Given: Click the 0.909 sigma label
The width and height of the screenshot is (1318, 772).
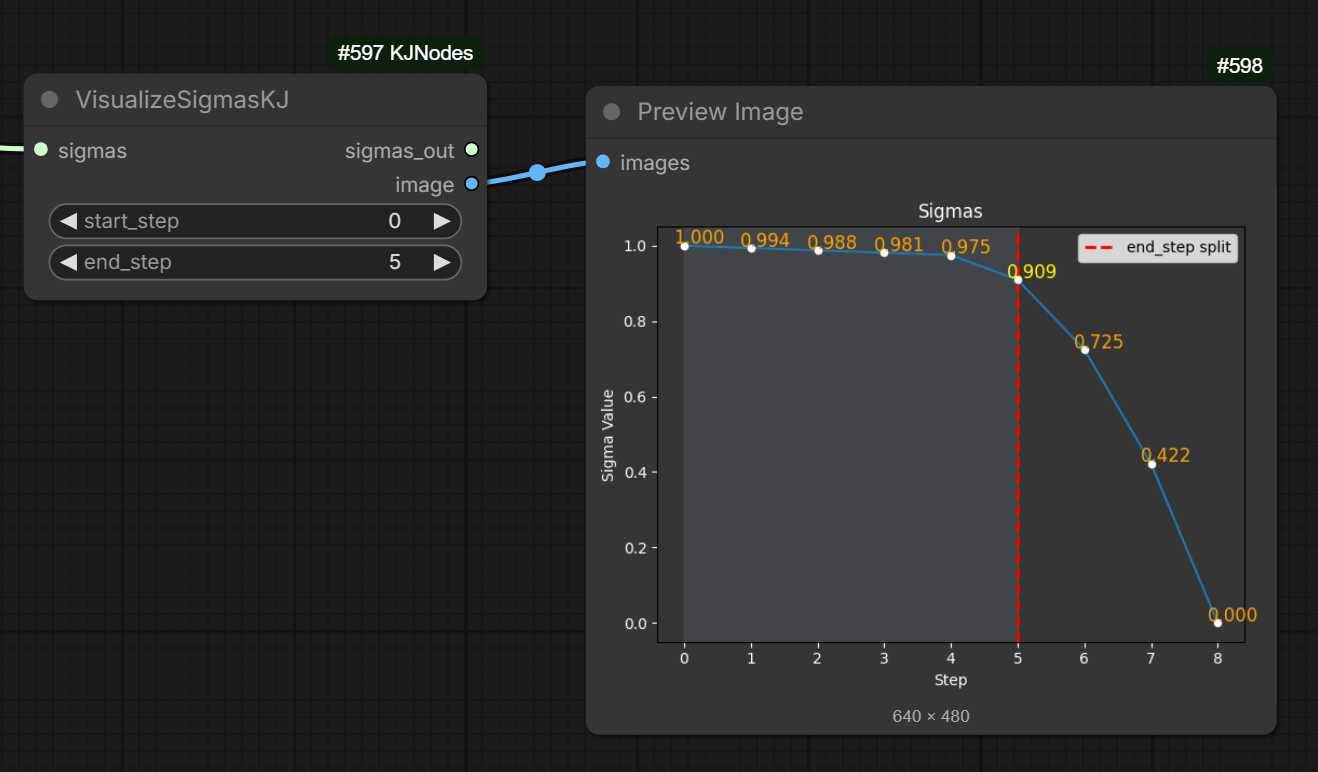Looking at the screenshot, I should click(x=1032, y=272).
